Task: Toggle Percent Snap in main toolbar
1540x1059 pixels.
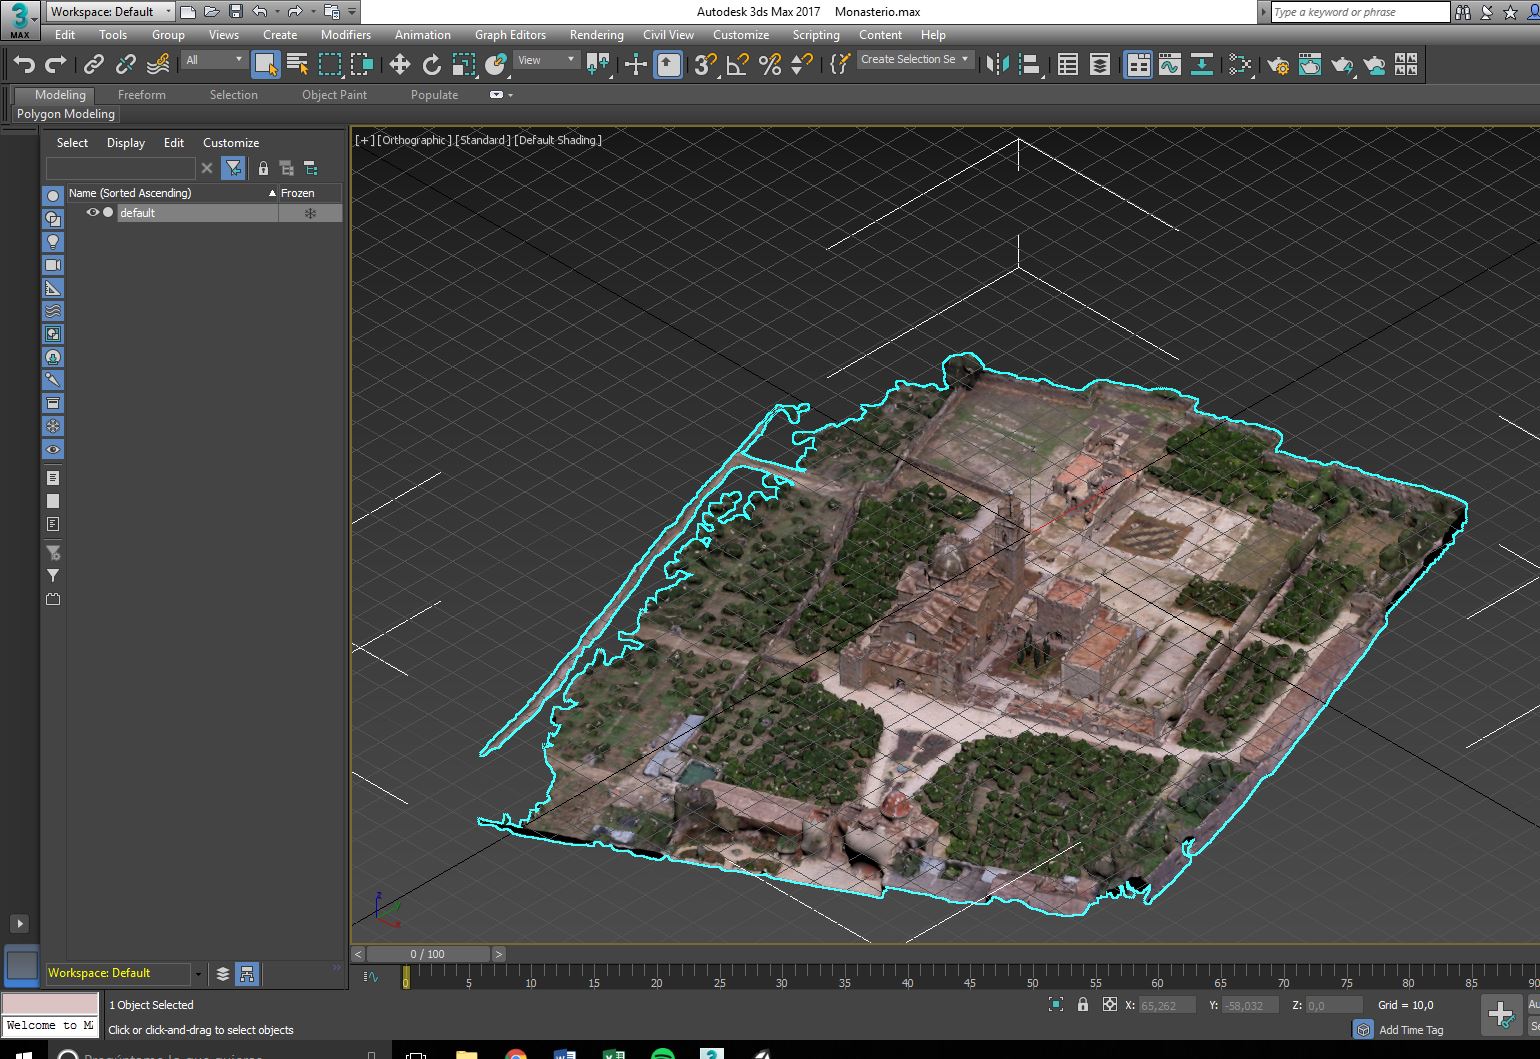Action: 769,65
